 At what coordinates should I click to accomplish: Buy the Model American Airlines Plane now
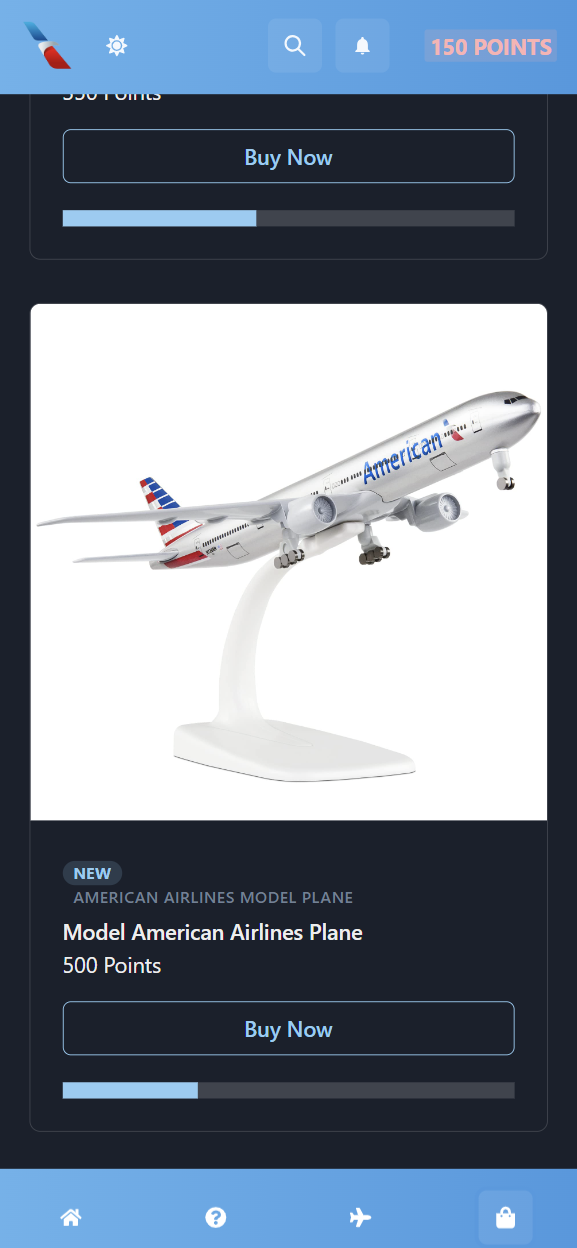(289, 1029)
